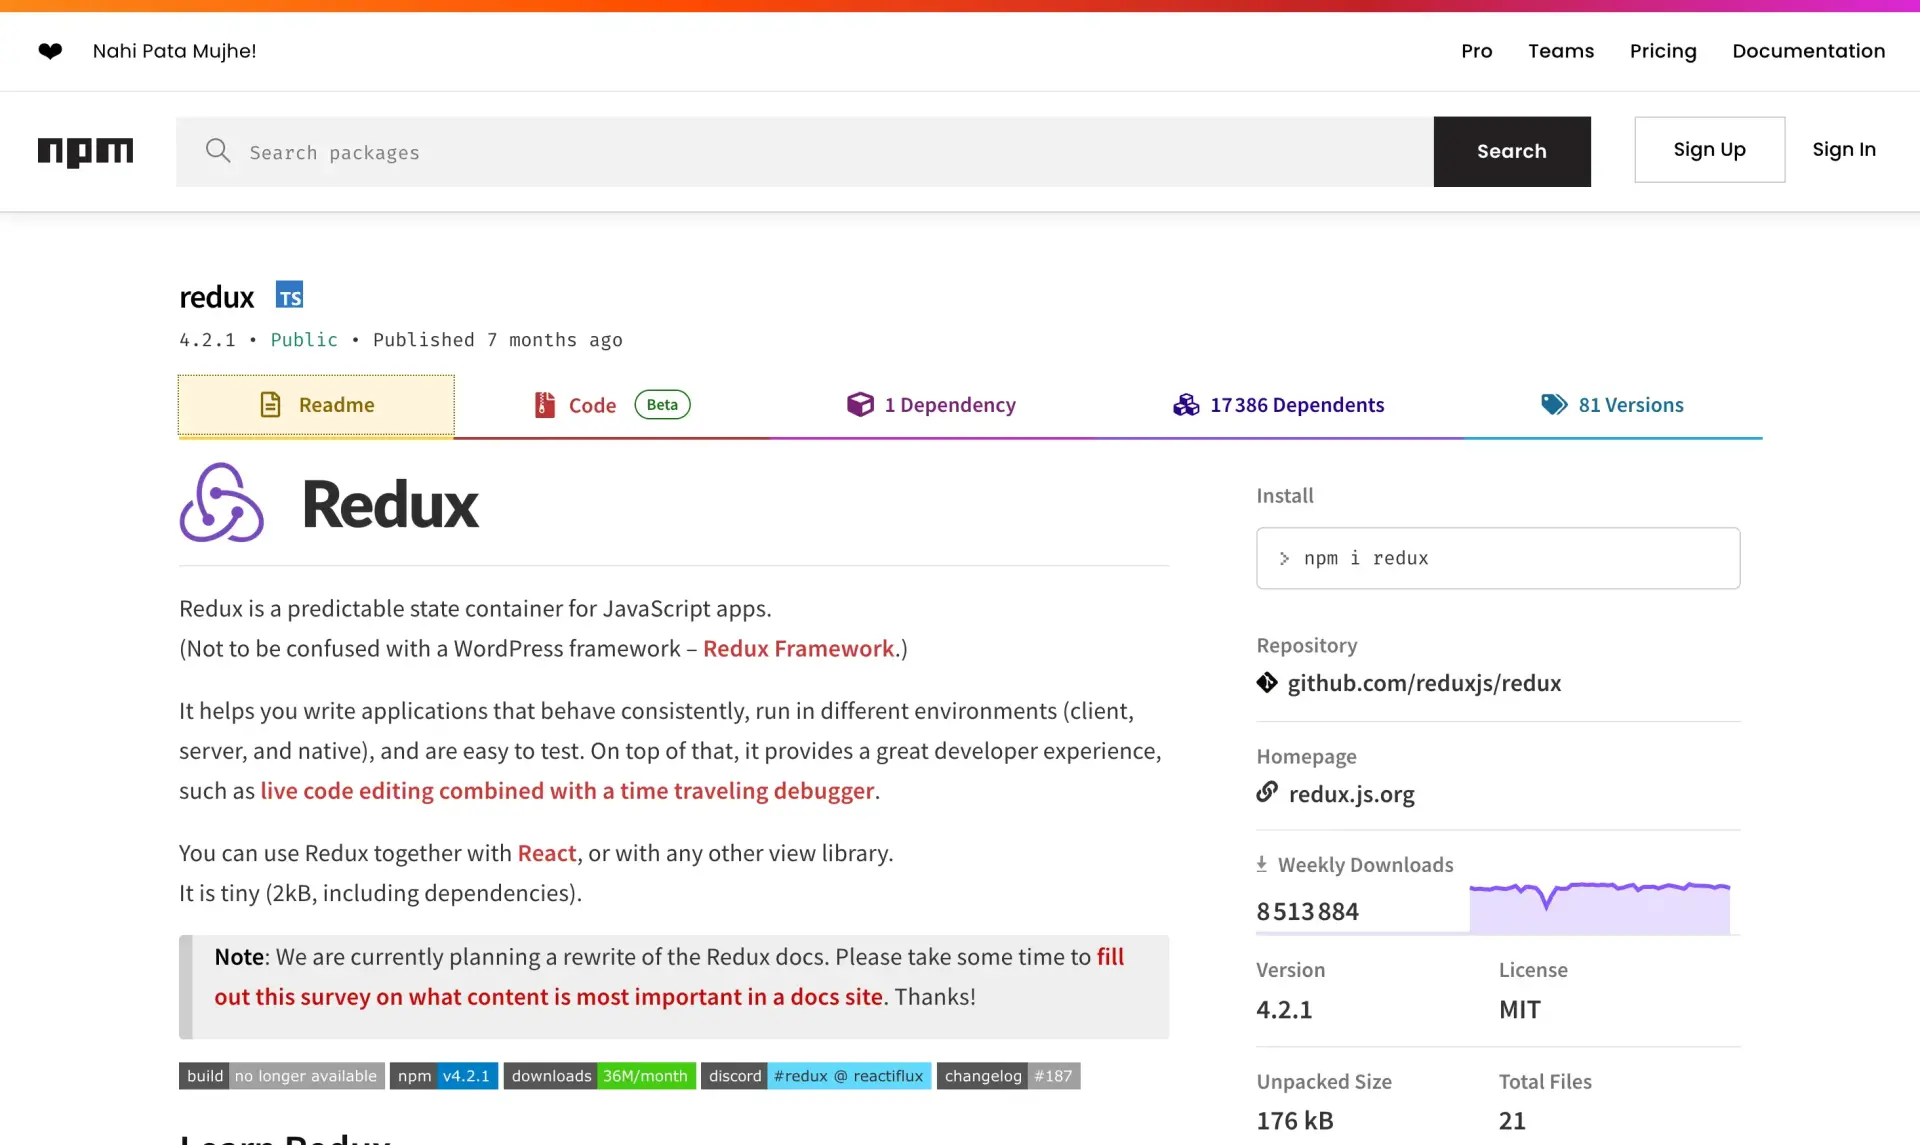Follow the Redux Framework link
Screen dimensions: 1920x1145
(x=798, y=648)
